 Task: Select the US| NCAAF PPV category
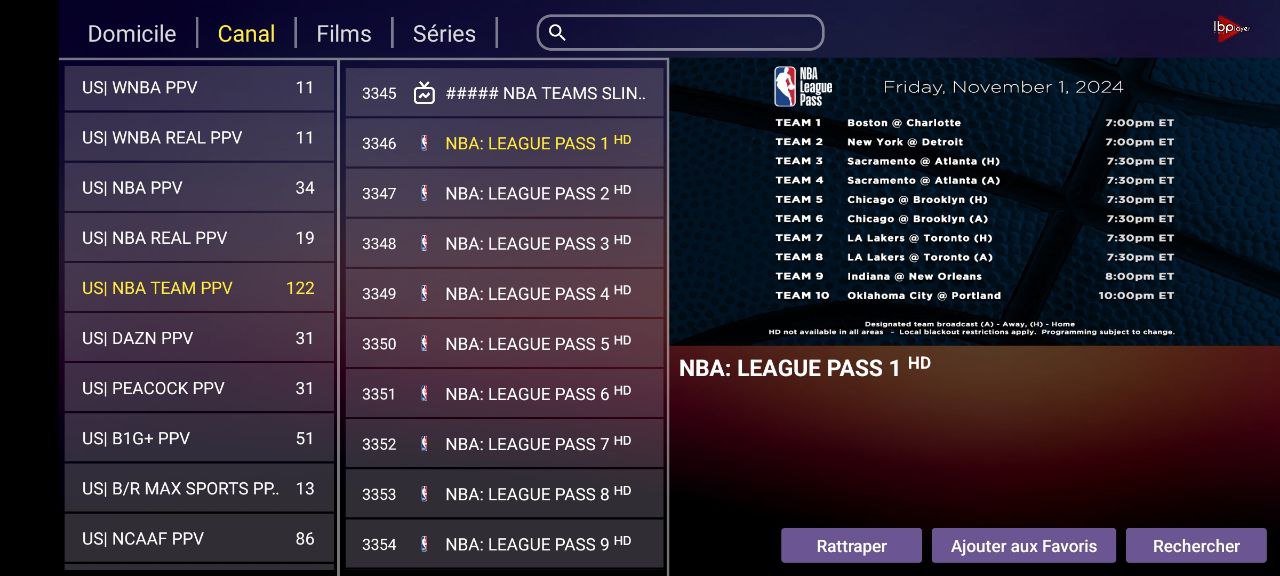[x=199, y=538]
